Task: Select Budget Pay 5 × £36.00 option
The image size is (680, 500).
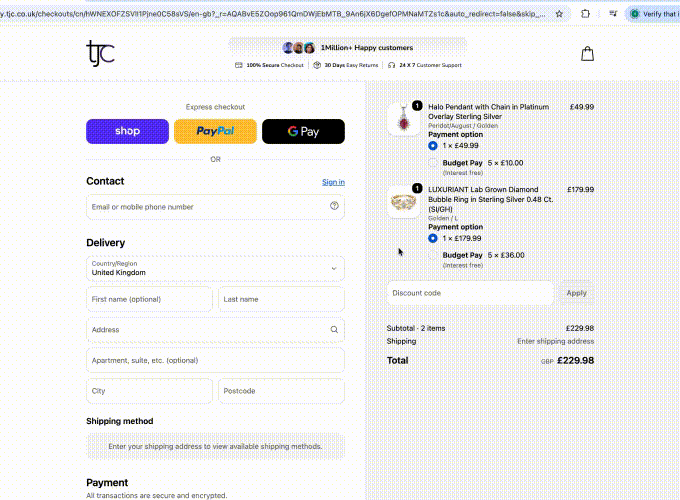Action: click(433, 255)
